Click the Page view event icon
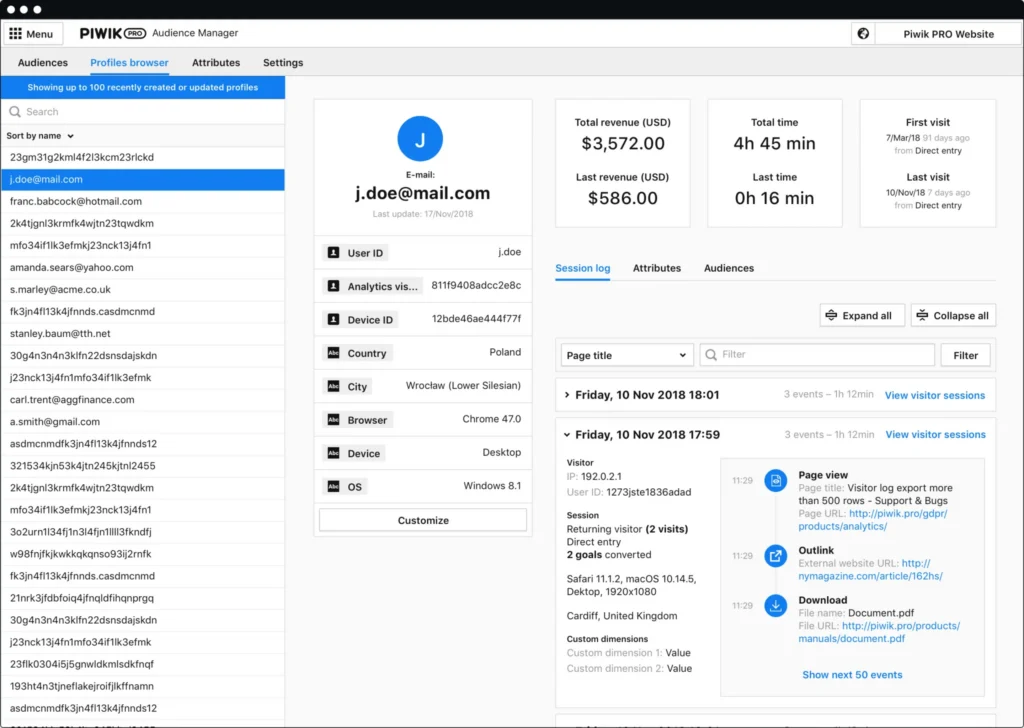 click(x=776, y=480)
